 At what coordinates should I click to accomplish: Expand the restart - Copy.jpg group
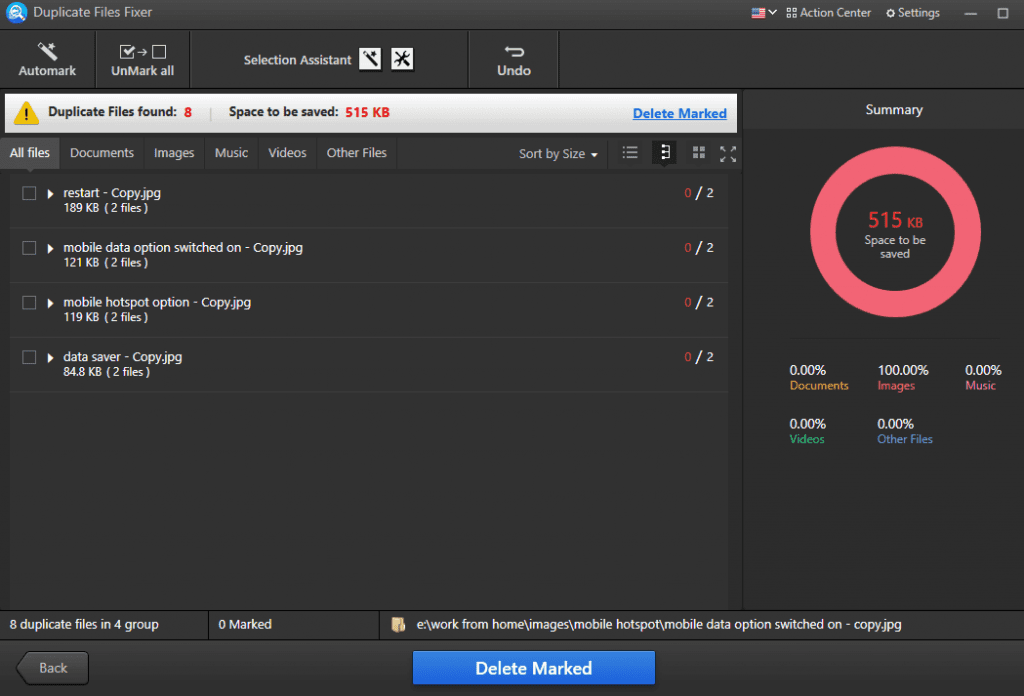point(50,194)
